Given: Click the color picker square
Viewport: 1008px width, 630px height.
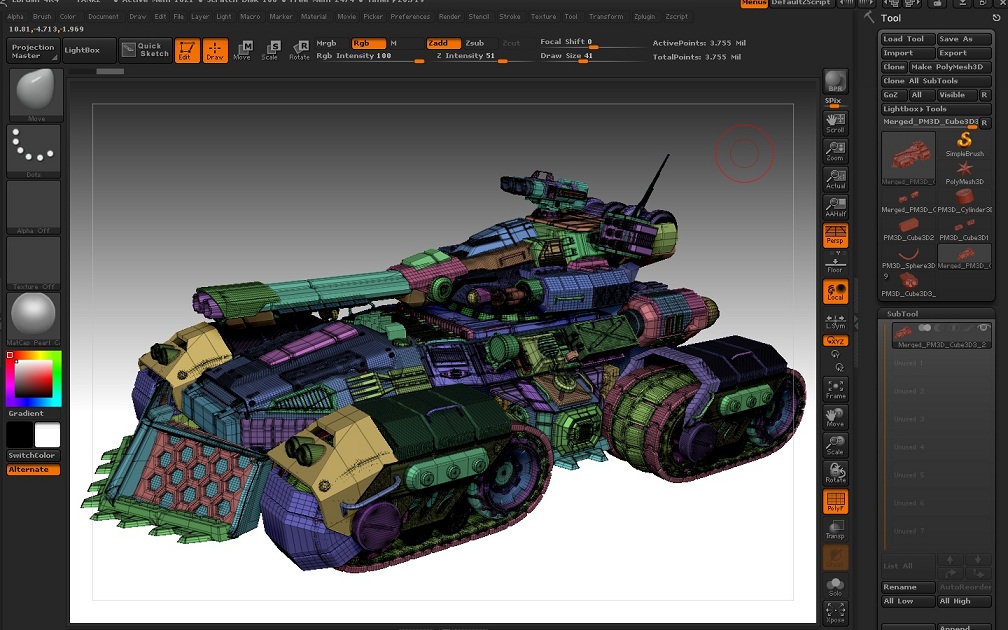Looking at the screenshot, I should pos(33,379).
